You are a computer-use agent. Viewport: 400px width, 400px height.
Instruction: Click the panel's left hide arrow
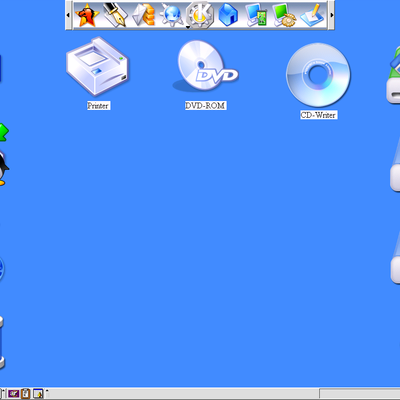tap(68, 15)
